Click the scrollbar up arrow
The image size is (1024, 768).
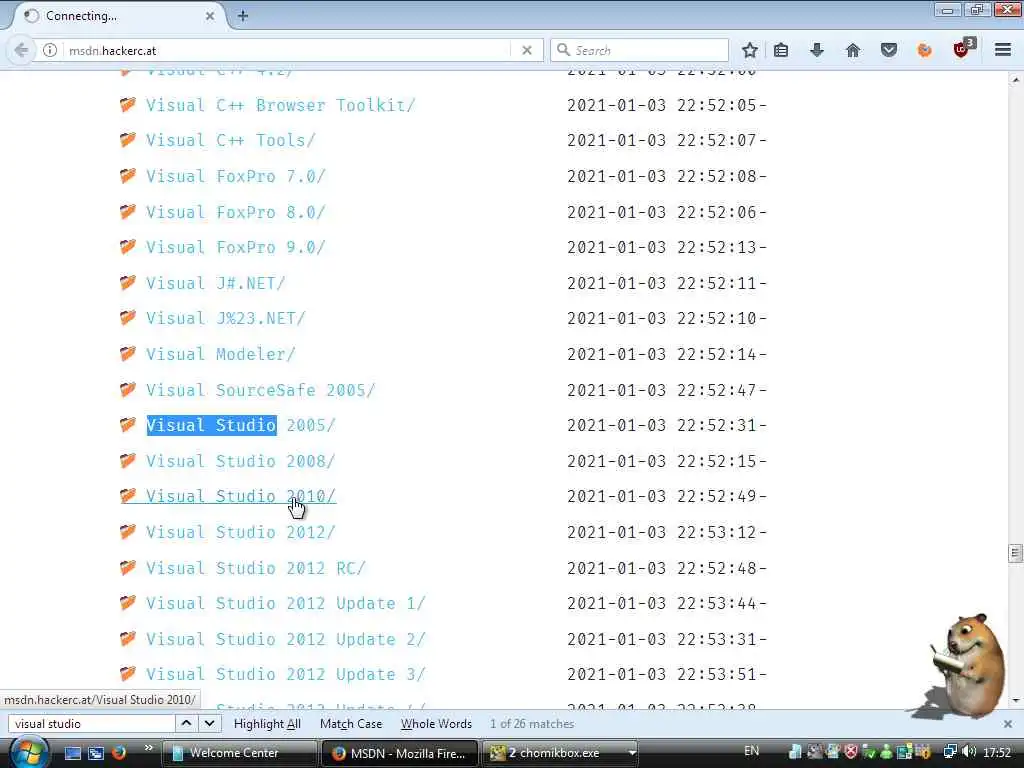pyautogui.click(x=1015, y=80)
